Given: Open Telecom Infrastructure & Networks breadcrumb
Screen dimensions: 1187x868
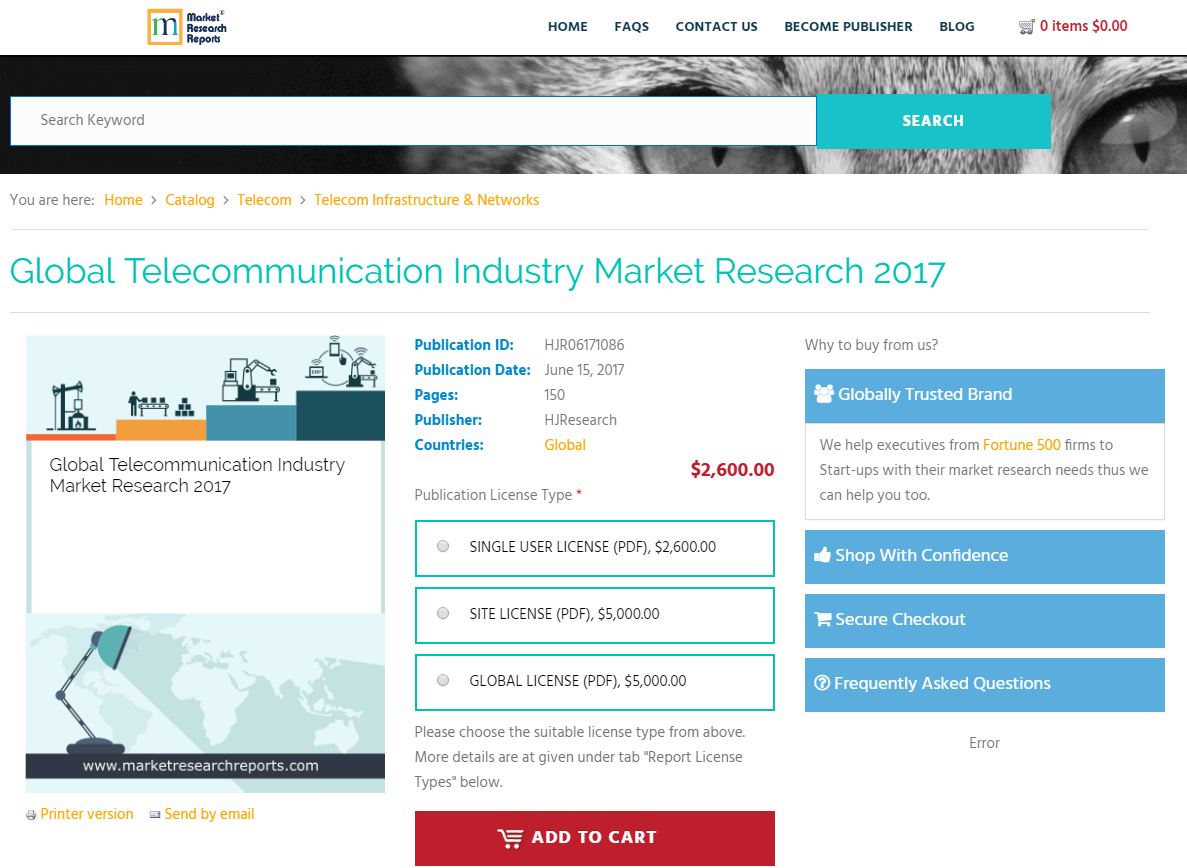Looking at the screenshot, I should pyautogui.click(x=427, y=200).
